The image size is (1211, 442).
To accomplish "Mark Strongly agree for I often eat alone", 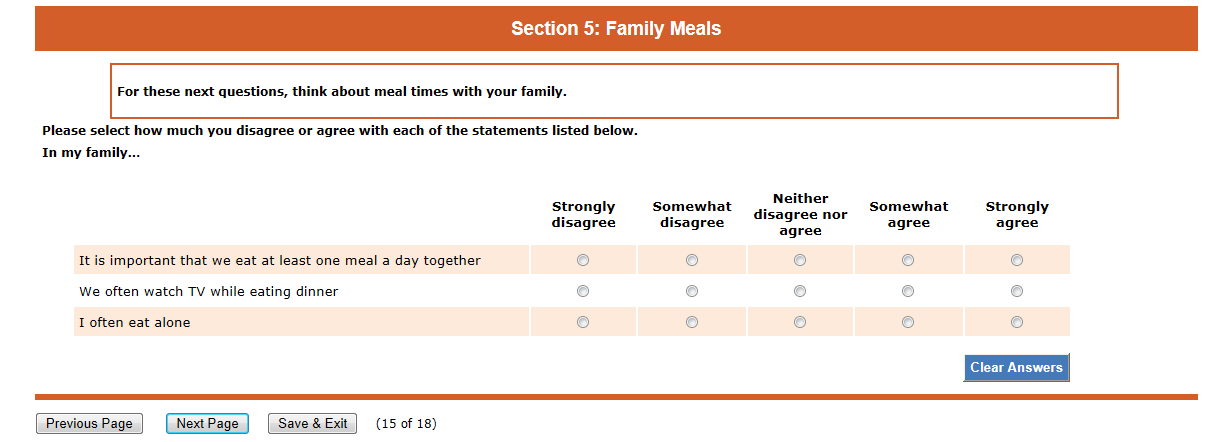I will tap(1017, 322).
